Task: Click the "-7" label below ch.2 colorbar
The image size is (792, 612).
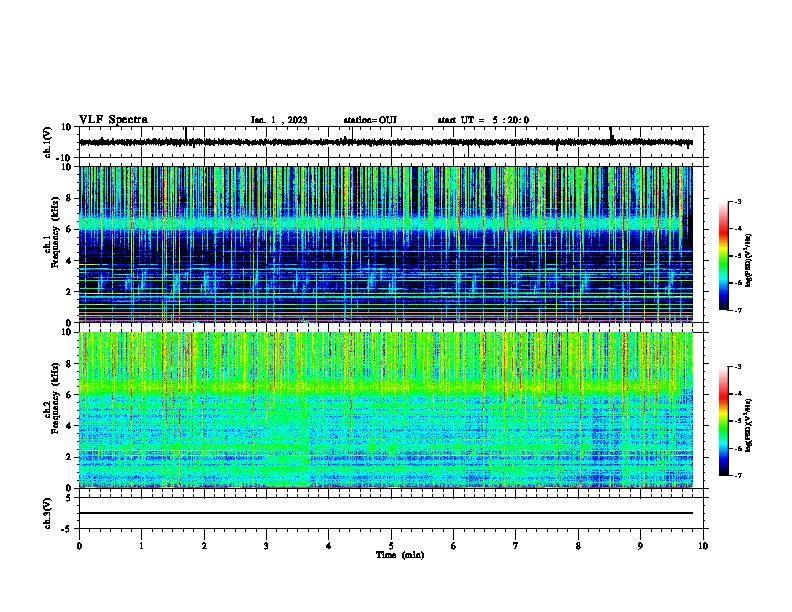Action: pyautogui.click(x=737, y=475)
